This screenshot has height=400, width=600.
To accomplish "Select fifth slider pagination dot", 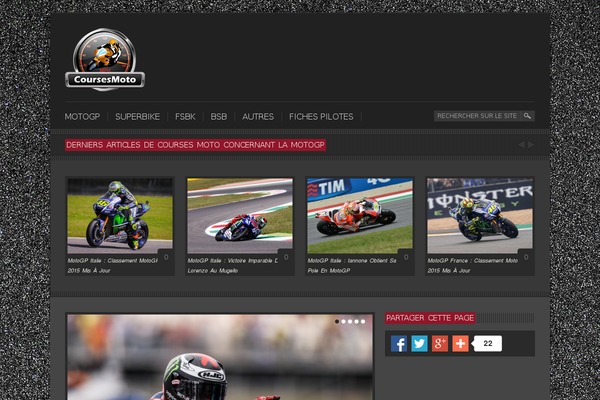I will 363,322.
